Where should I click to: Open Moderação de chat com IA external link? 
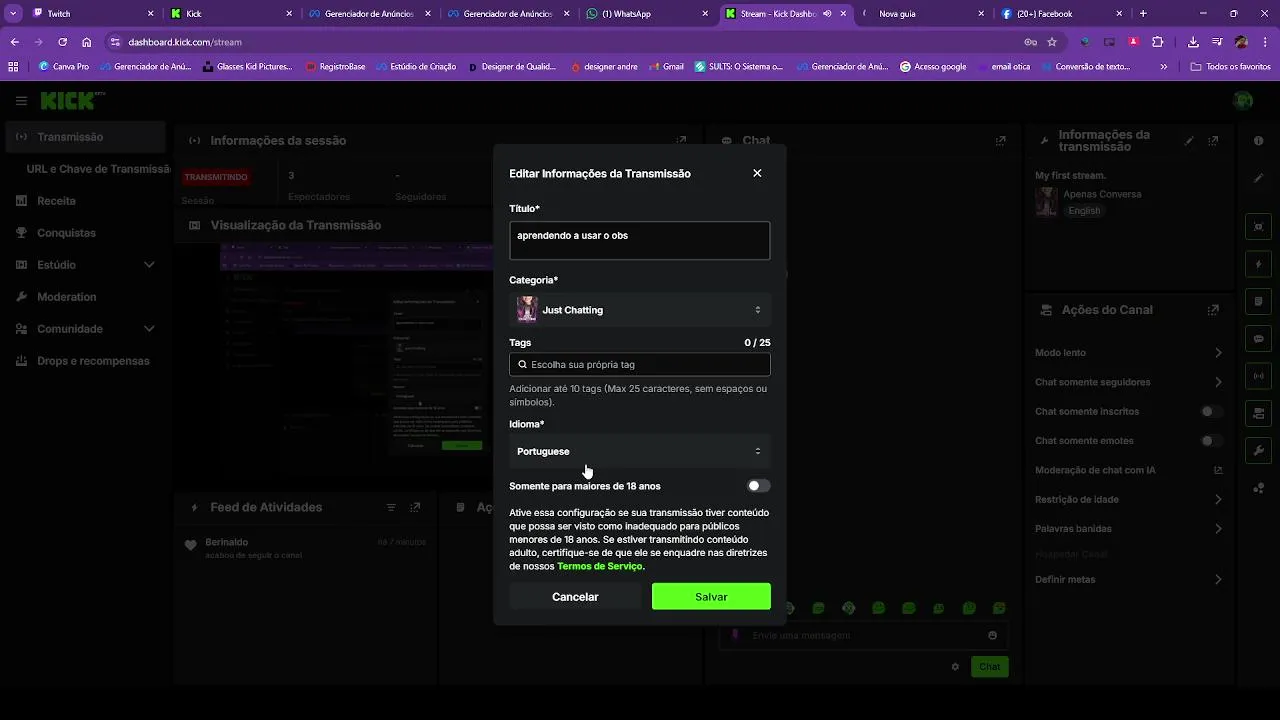(x=1218, y=470)
